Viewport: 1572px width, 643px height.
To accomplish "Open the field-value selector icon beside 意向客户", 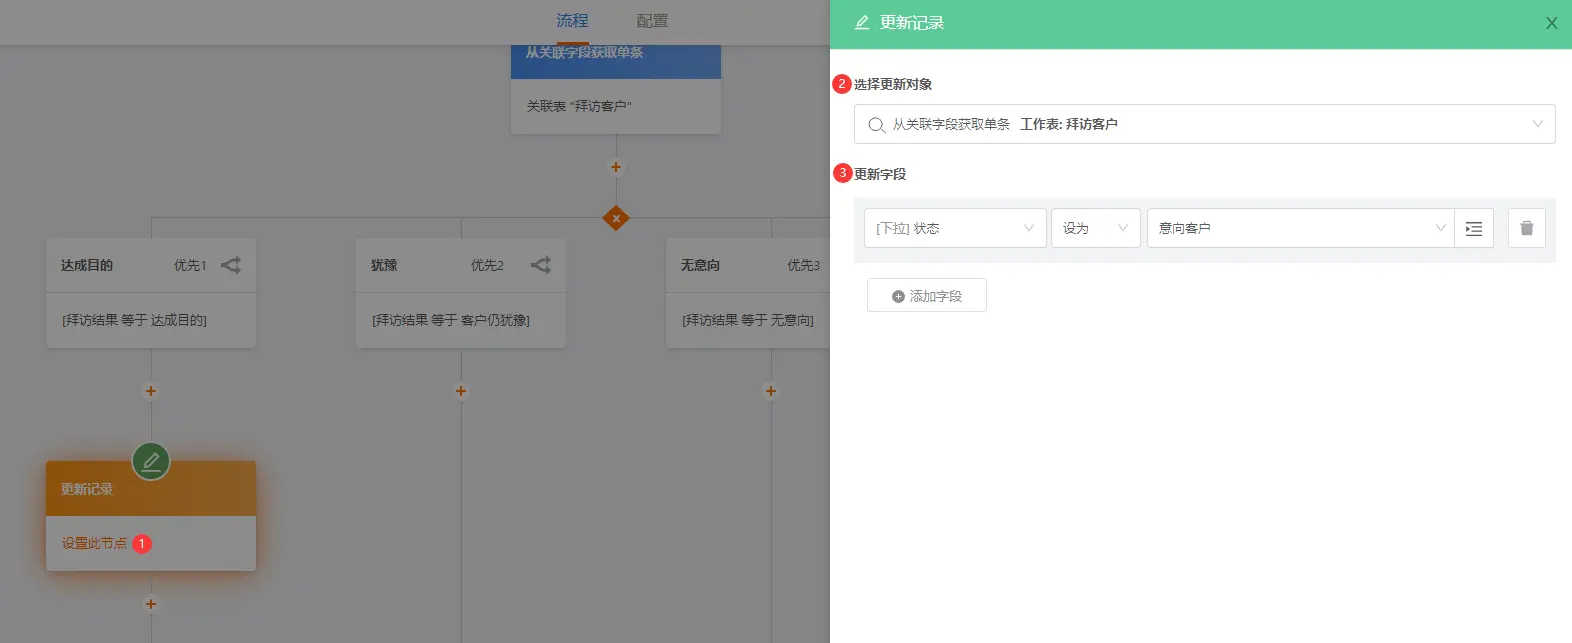I will click(x=1474, y=228).
